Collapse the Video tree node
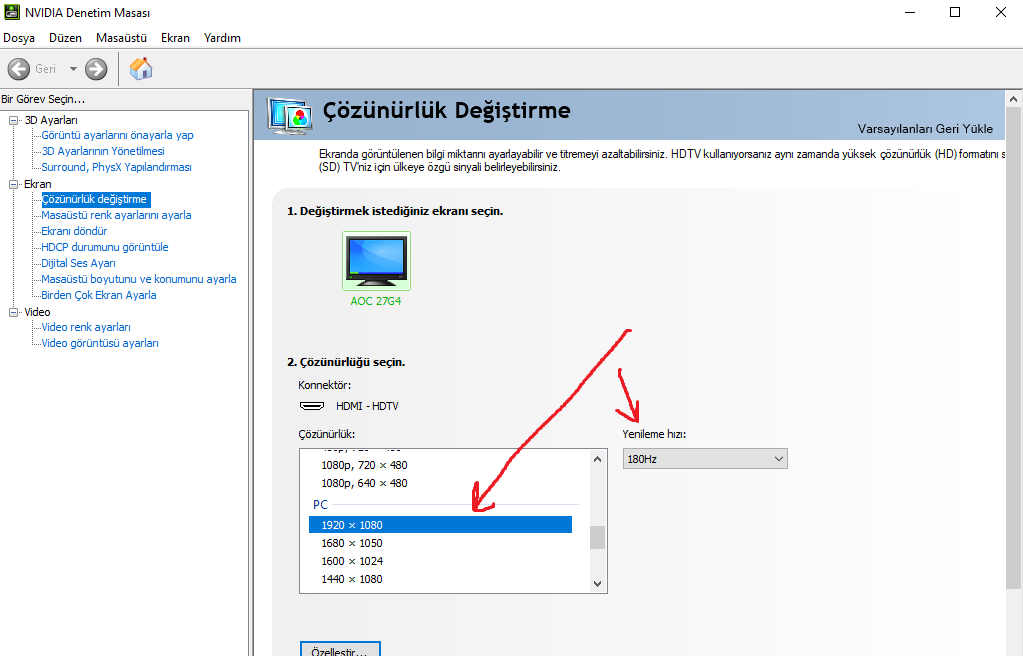This screenshot has width=1023, height=656. [13, 312]
